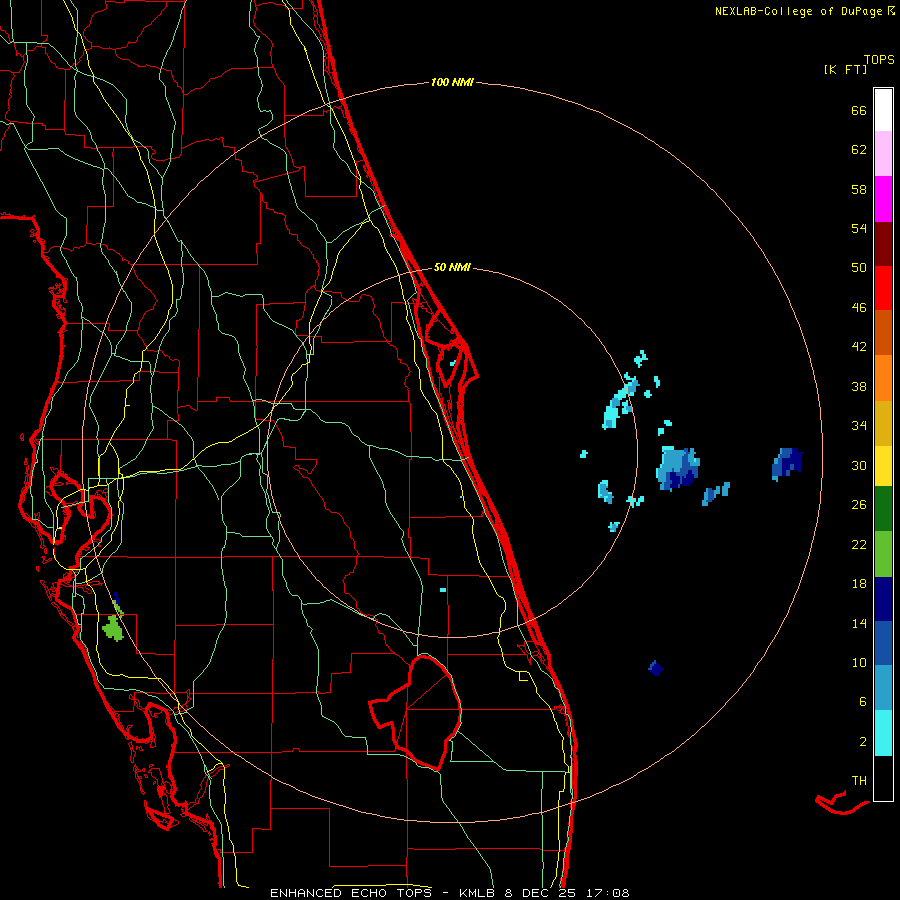Click the '22' legend value
This screenshot has width=900, height=900.
pos(859,545)
